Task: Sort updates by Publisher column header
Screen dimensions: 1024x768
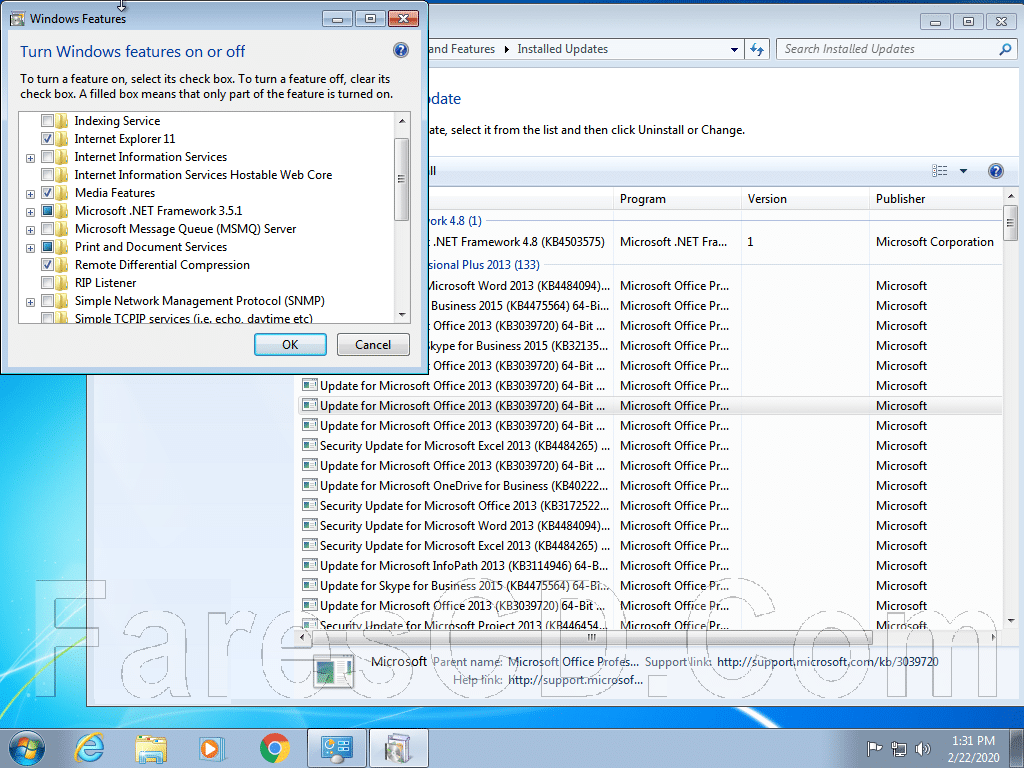Action: pyautogui.click(x=935, y=199)
